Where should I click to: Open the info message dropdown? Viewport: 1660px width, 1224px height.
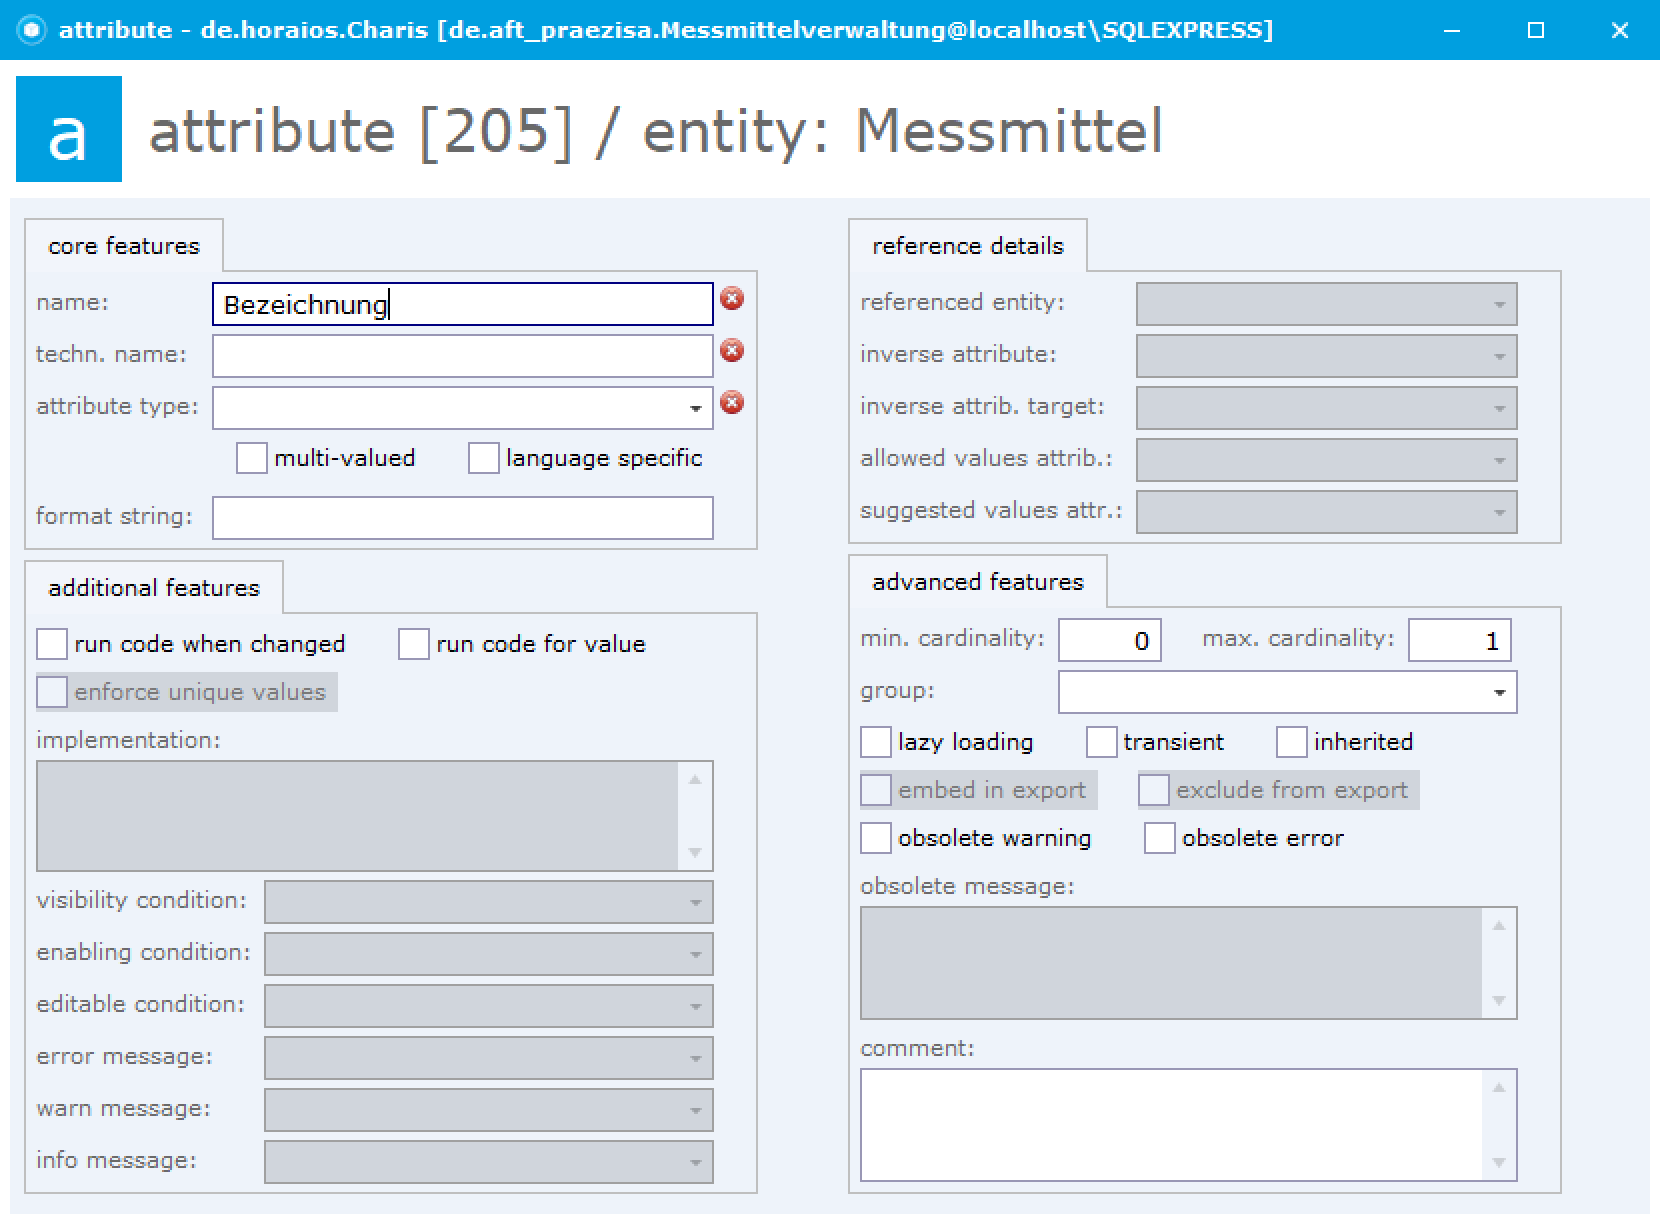(488, 1162)
